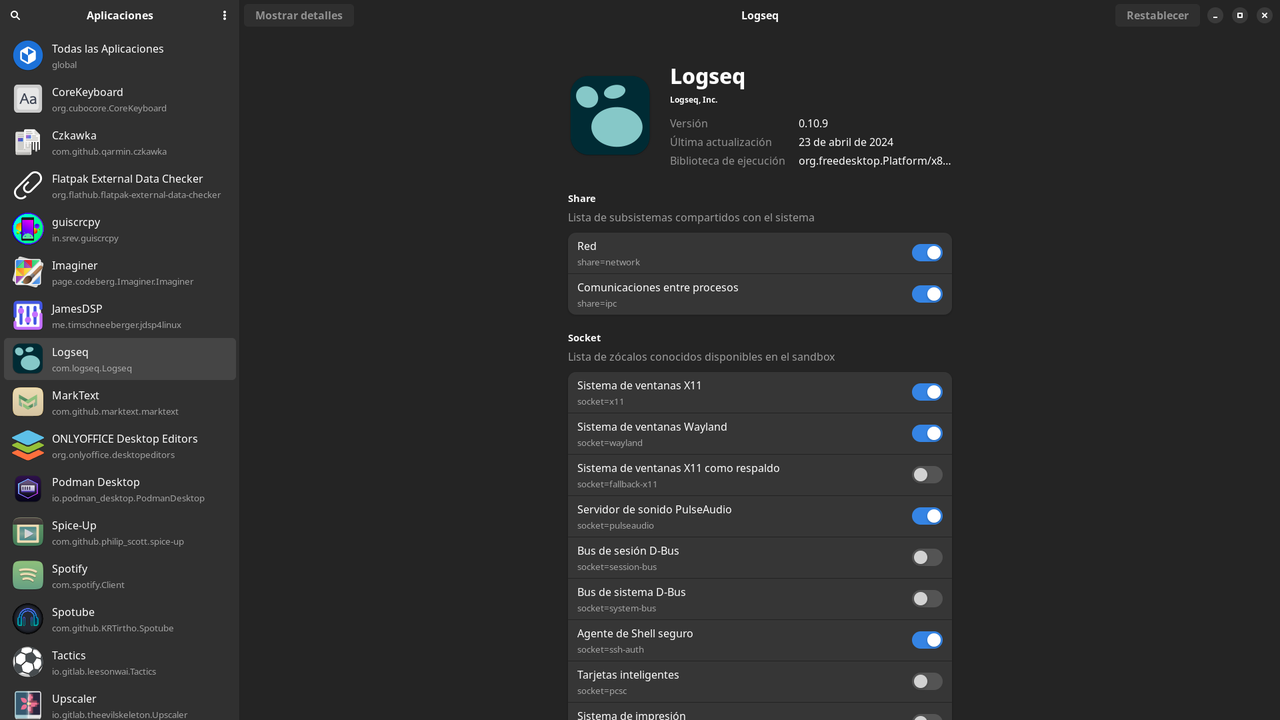
Task: Click the Mostrar detalles button
Action: 298,16
